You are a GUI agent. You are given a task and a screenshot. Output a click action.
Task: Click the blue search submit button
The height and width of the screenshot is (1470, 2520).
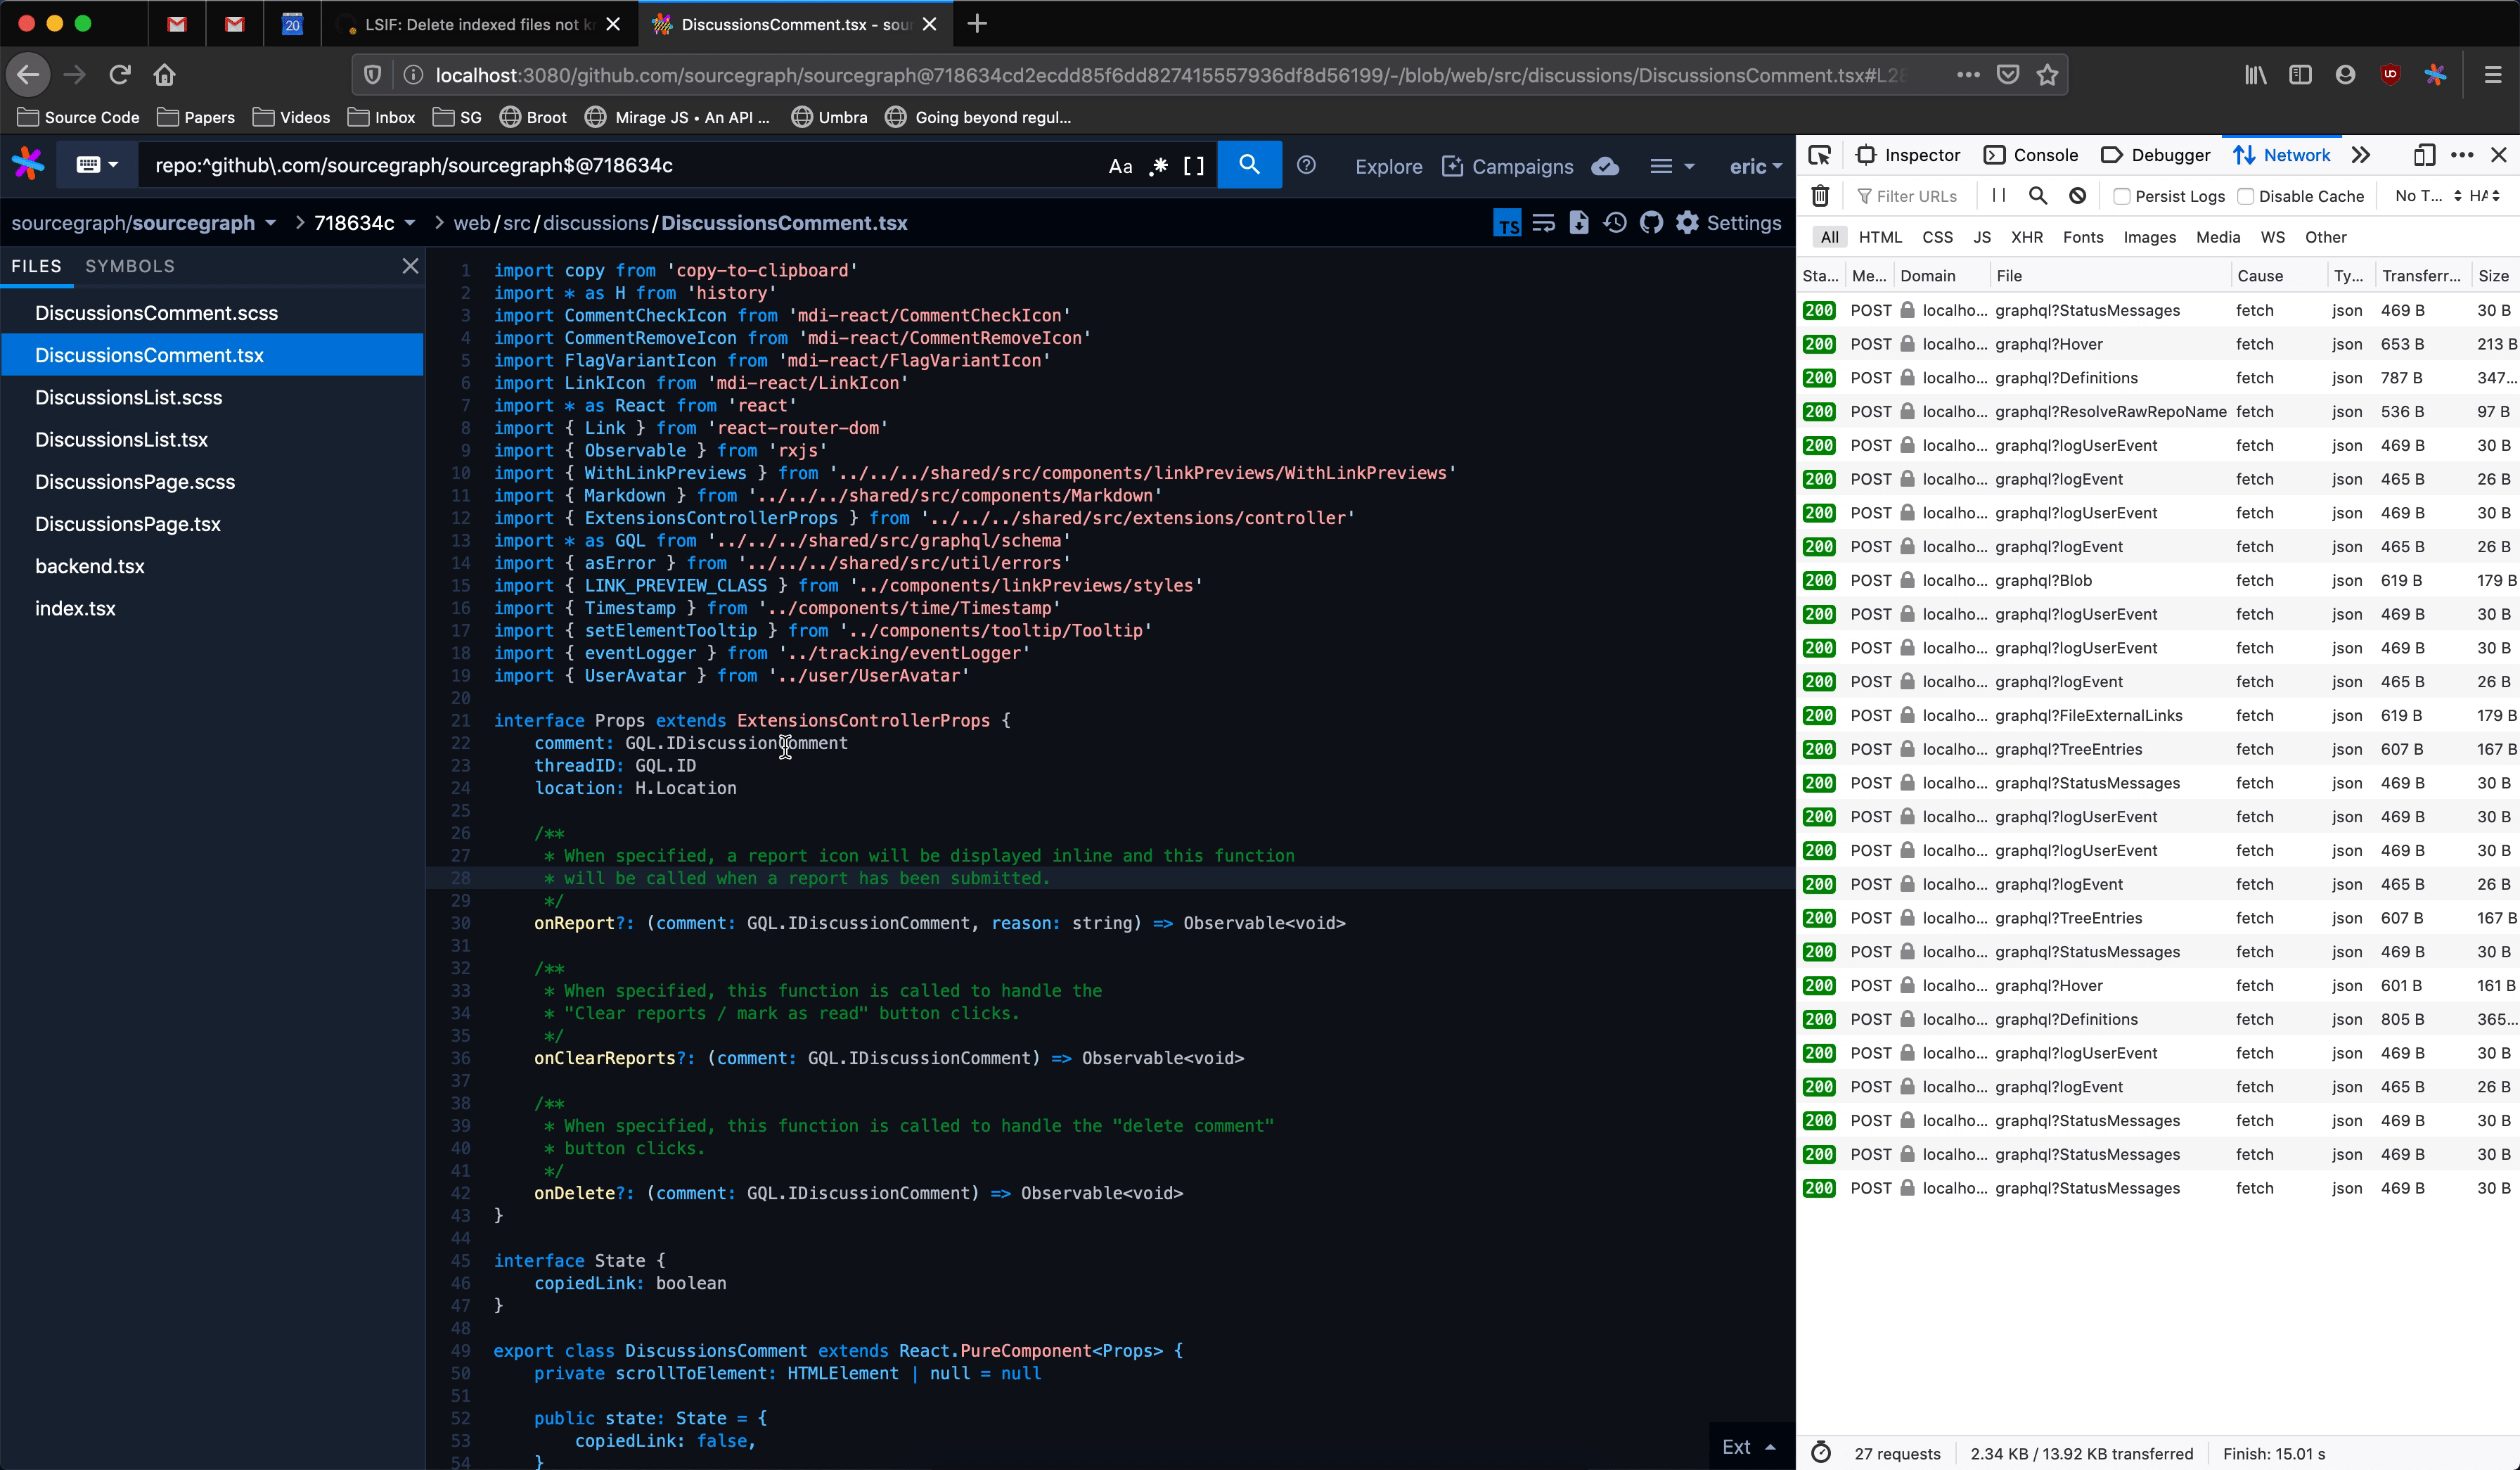click(x=1249, y=165)
